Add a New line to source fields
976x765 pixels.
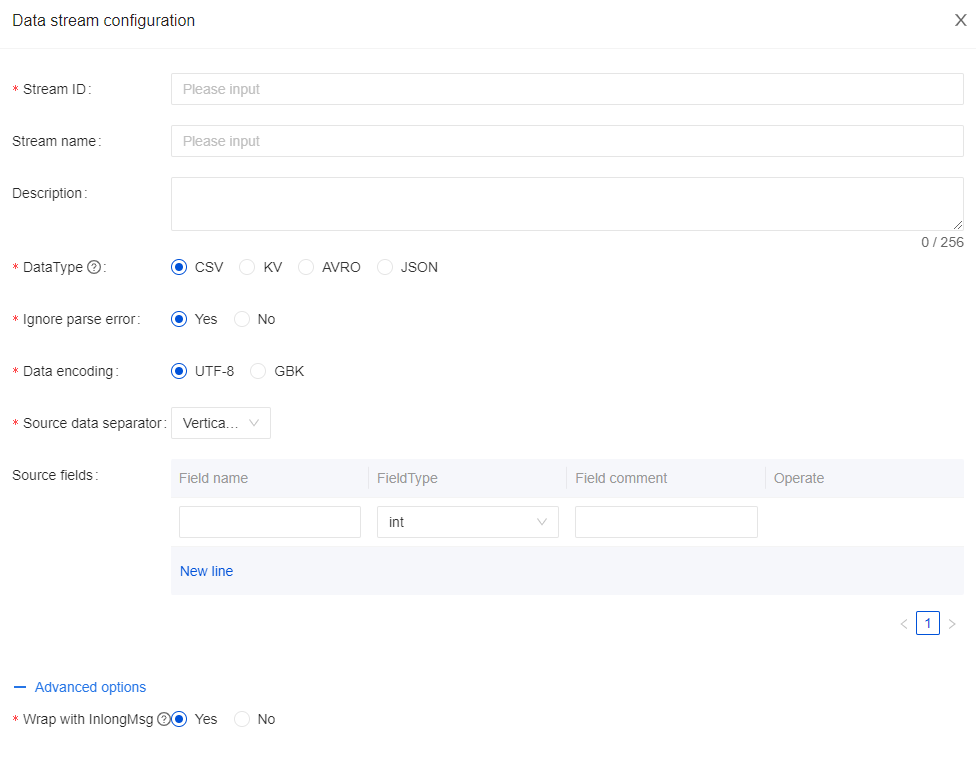(x=206, y=571)
